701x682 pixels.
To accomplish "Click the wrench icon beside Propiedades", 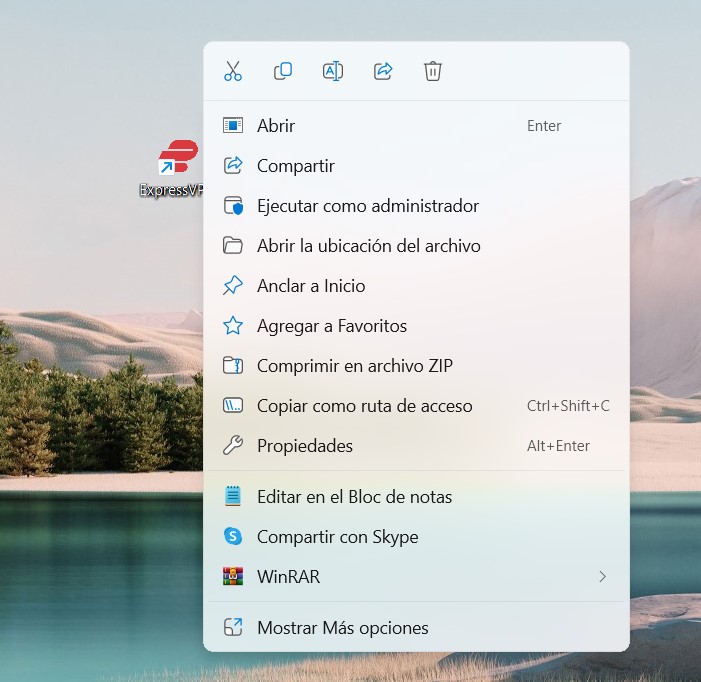I will [233, 446].
